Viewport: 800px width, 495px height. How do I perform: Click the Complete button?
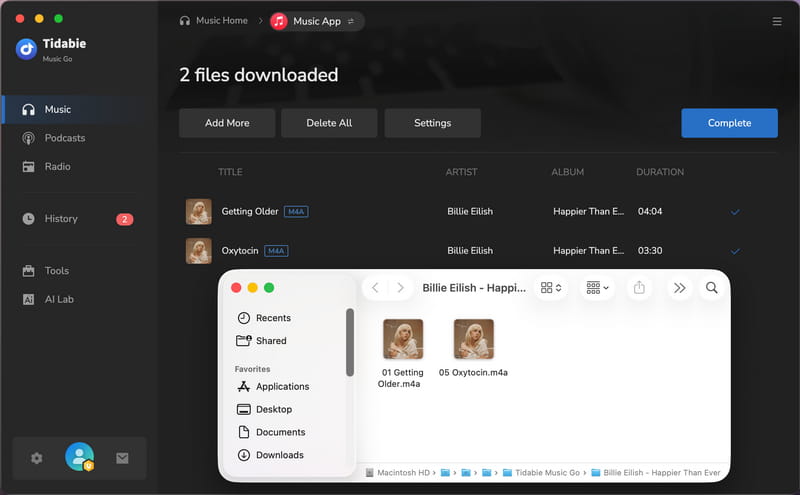tap(729, 123)
